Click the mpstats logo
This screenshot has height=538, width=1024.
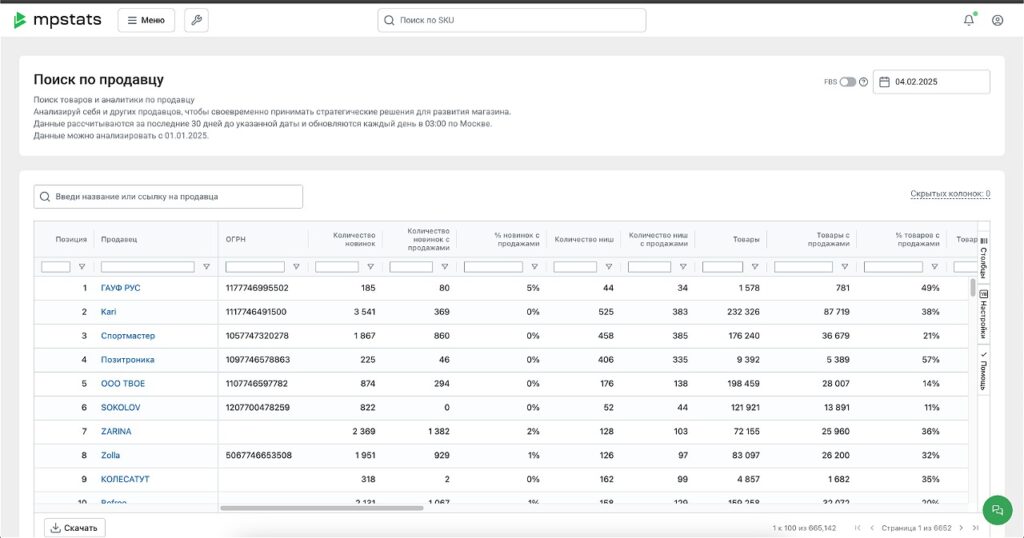point(59,20)
